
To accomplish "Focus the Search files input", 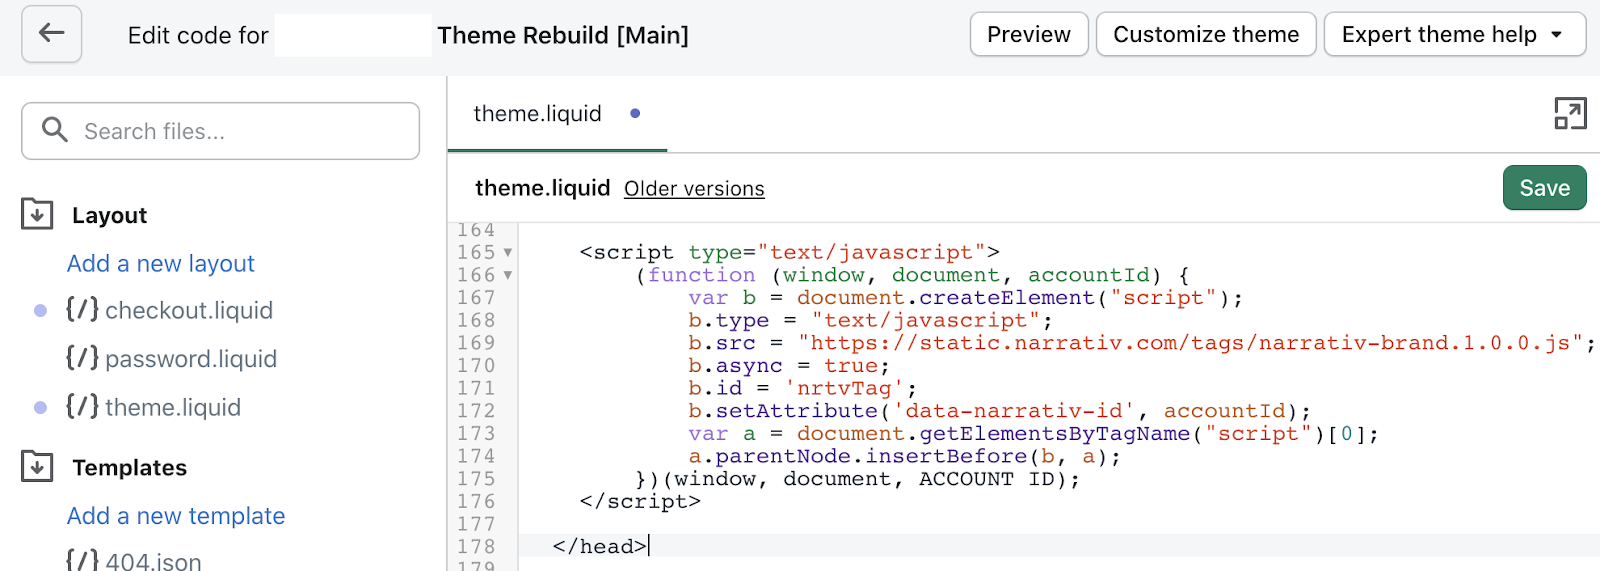I will (x=220, y=131).
